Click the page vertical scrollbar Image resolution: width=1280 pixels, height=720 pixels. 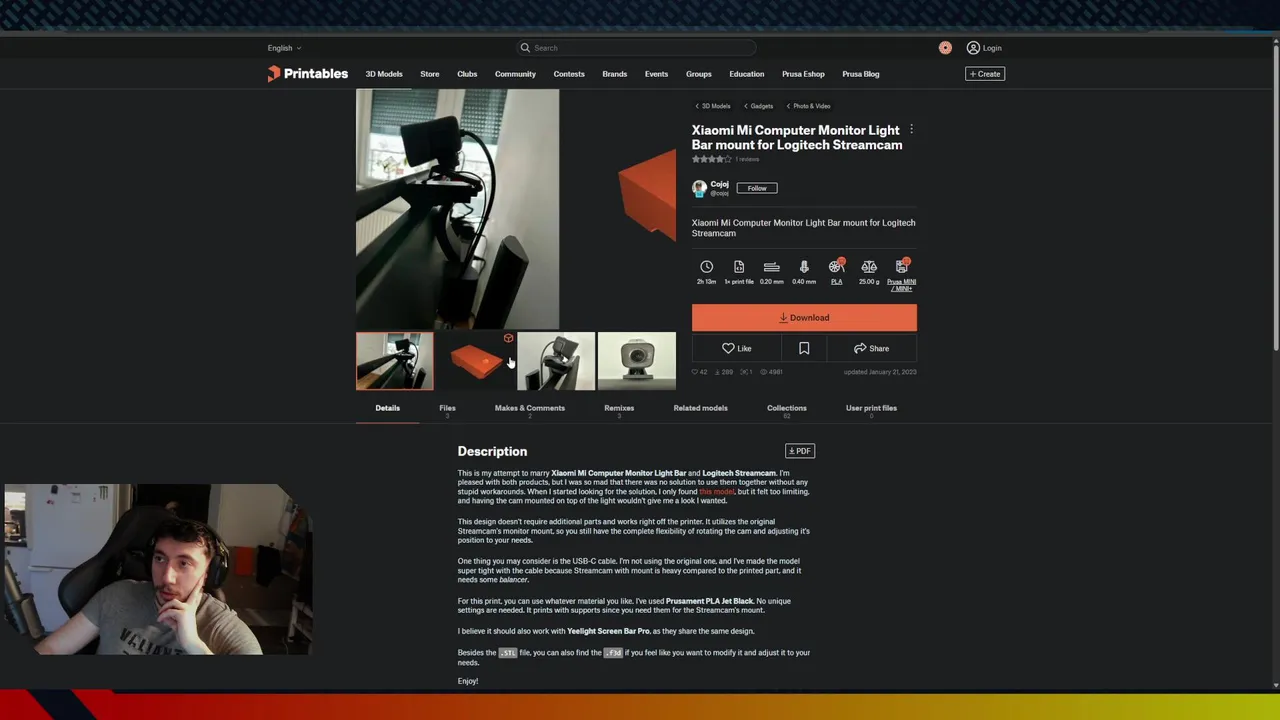pyautogui.click(x=1275, y=200)
